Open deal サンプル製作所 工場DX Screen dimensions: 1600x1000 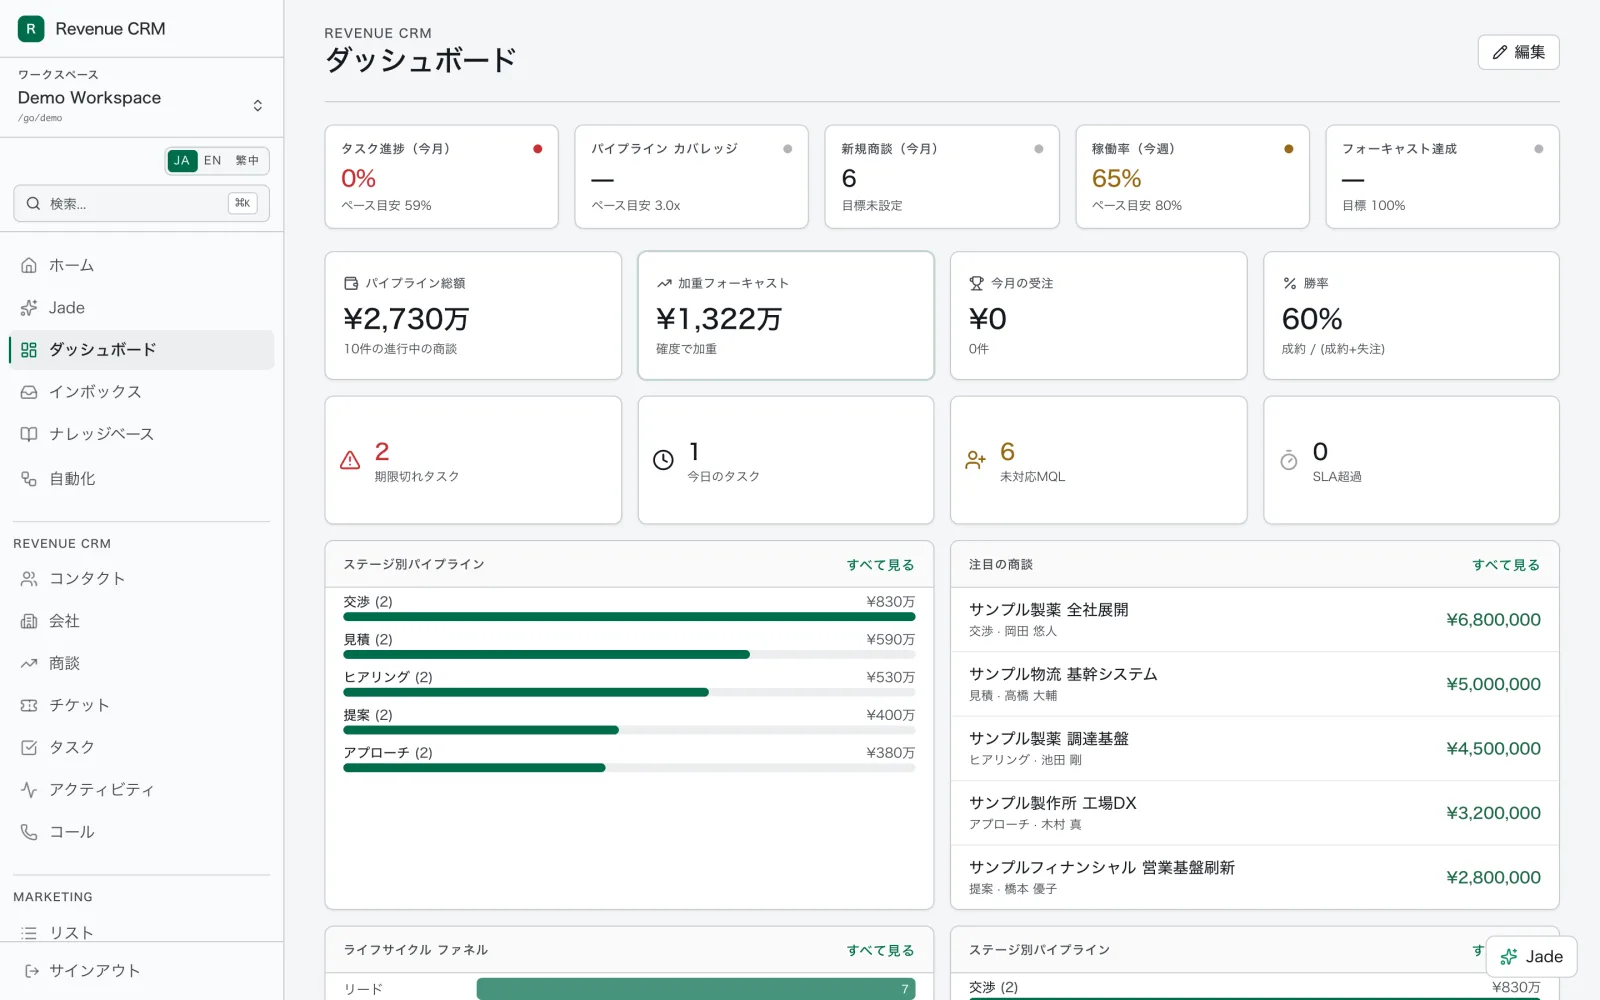click(x=1254, y=813)
